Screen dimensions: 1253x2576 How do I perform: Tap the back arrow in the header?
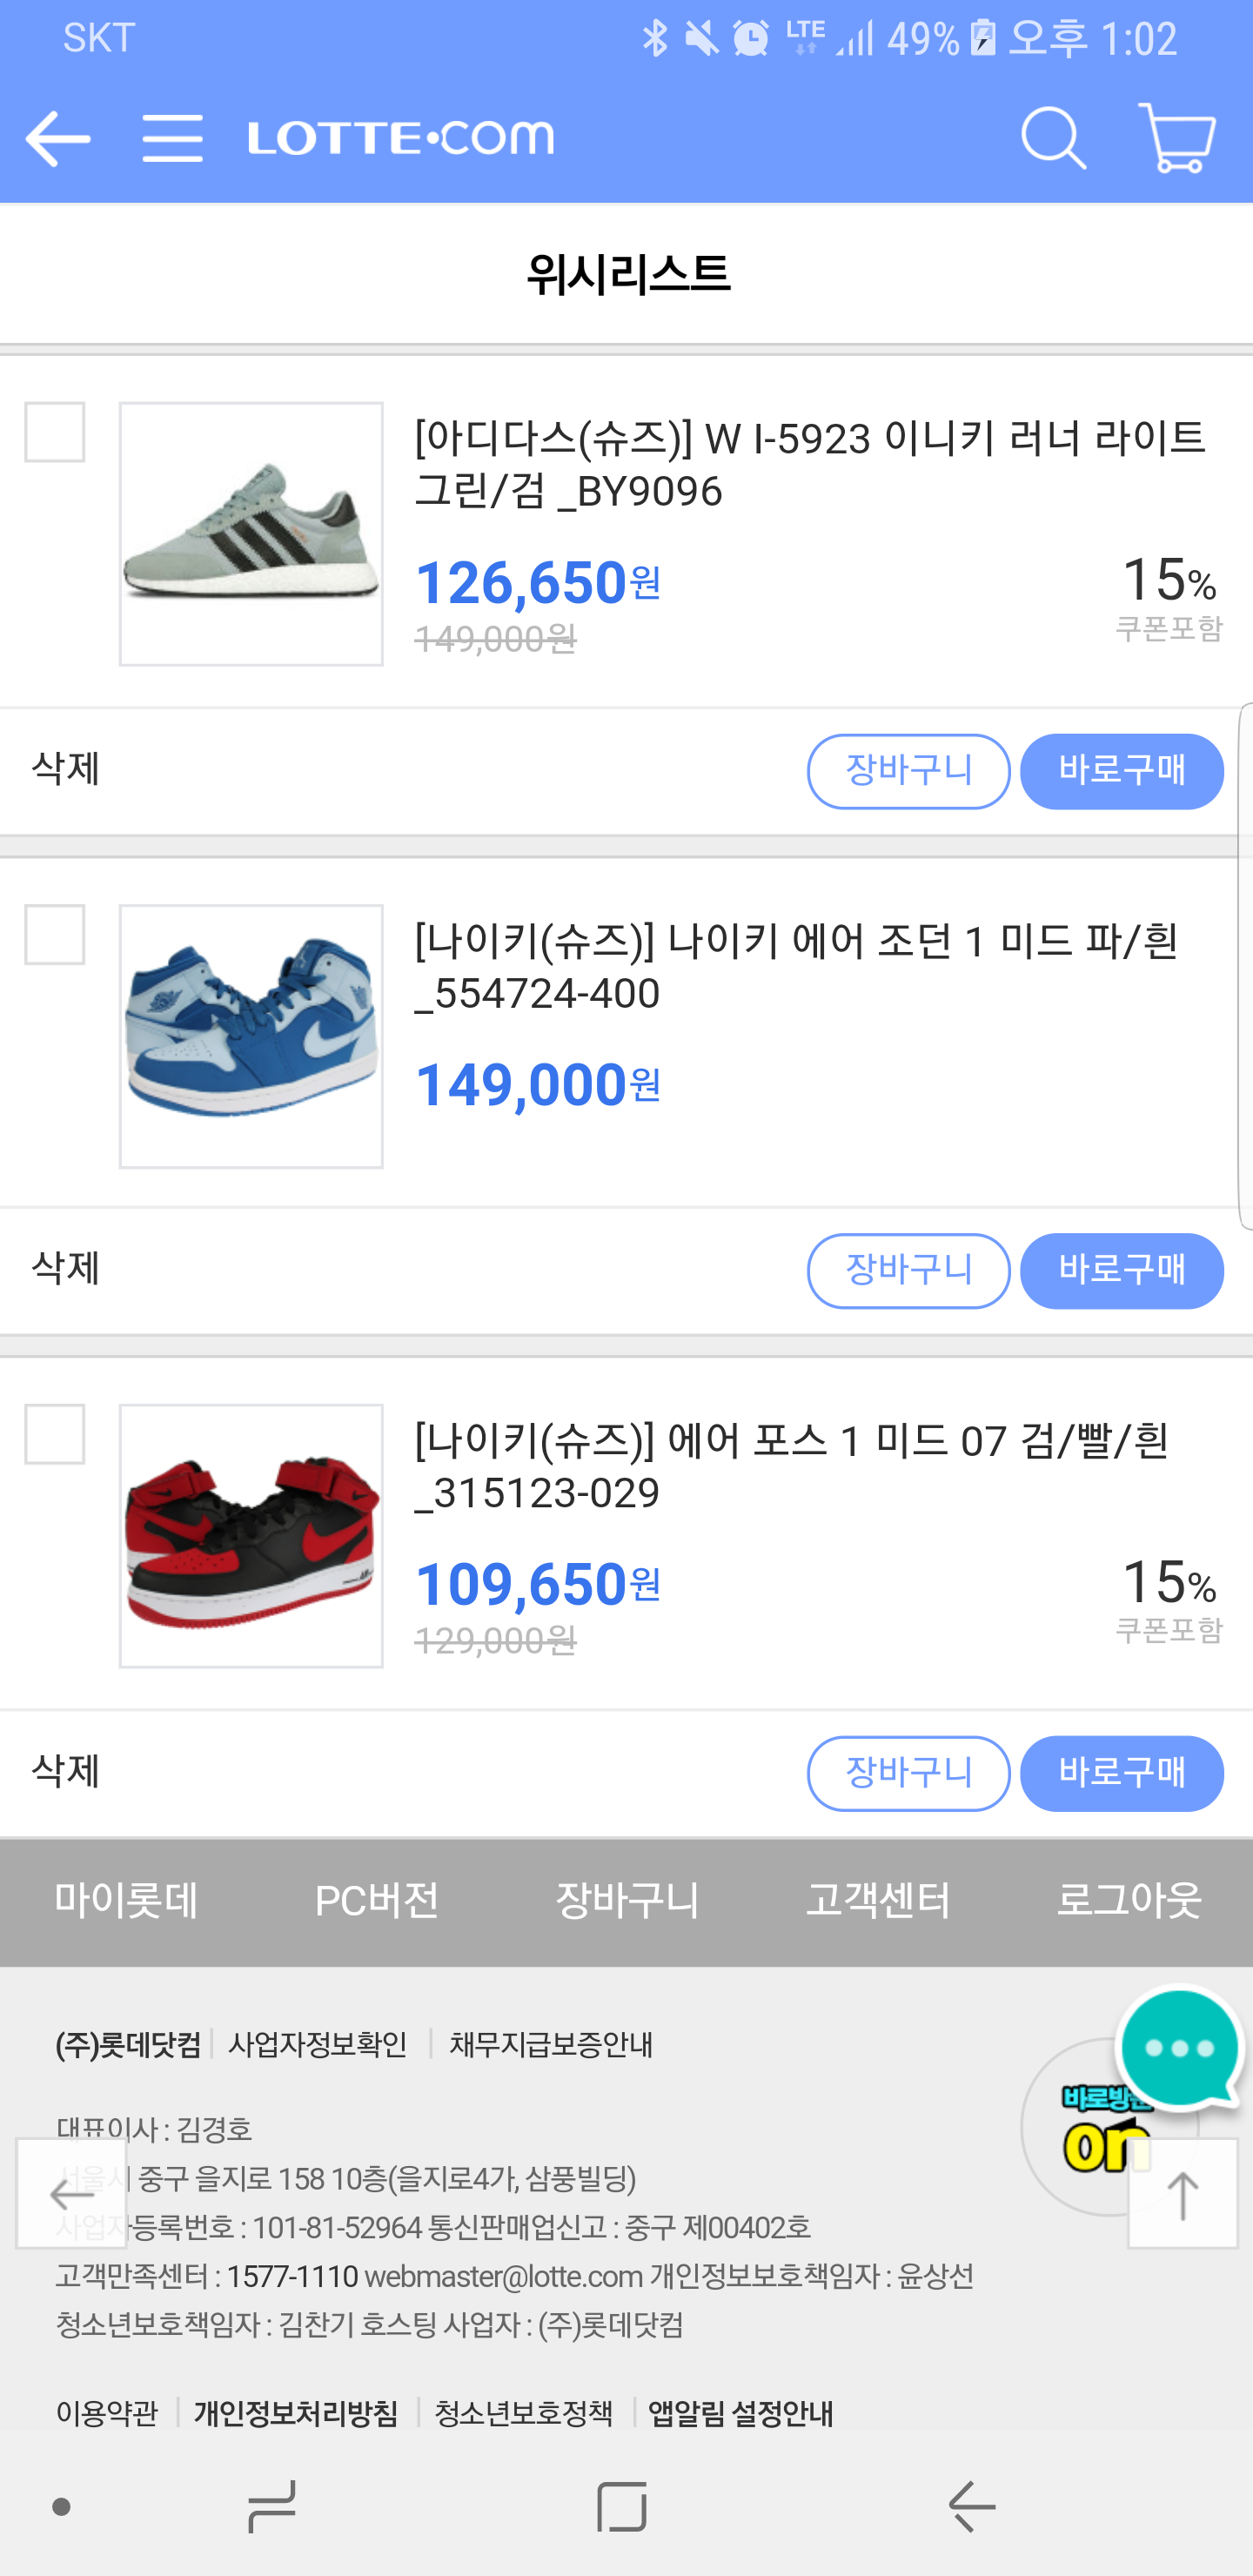click(58, 138)
